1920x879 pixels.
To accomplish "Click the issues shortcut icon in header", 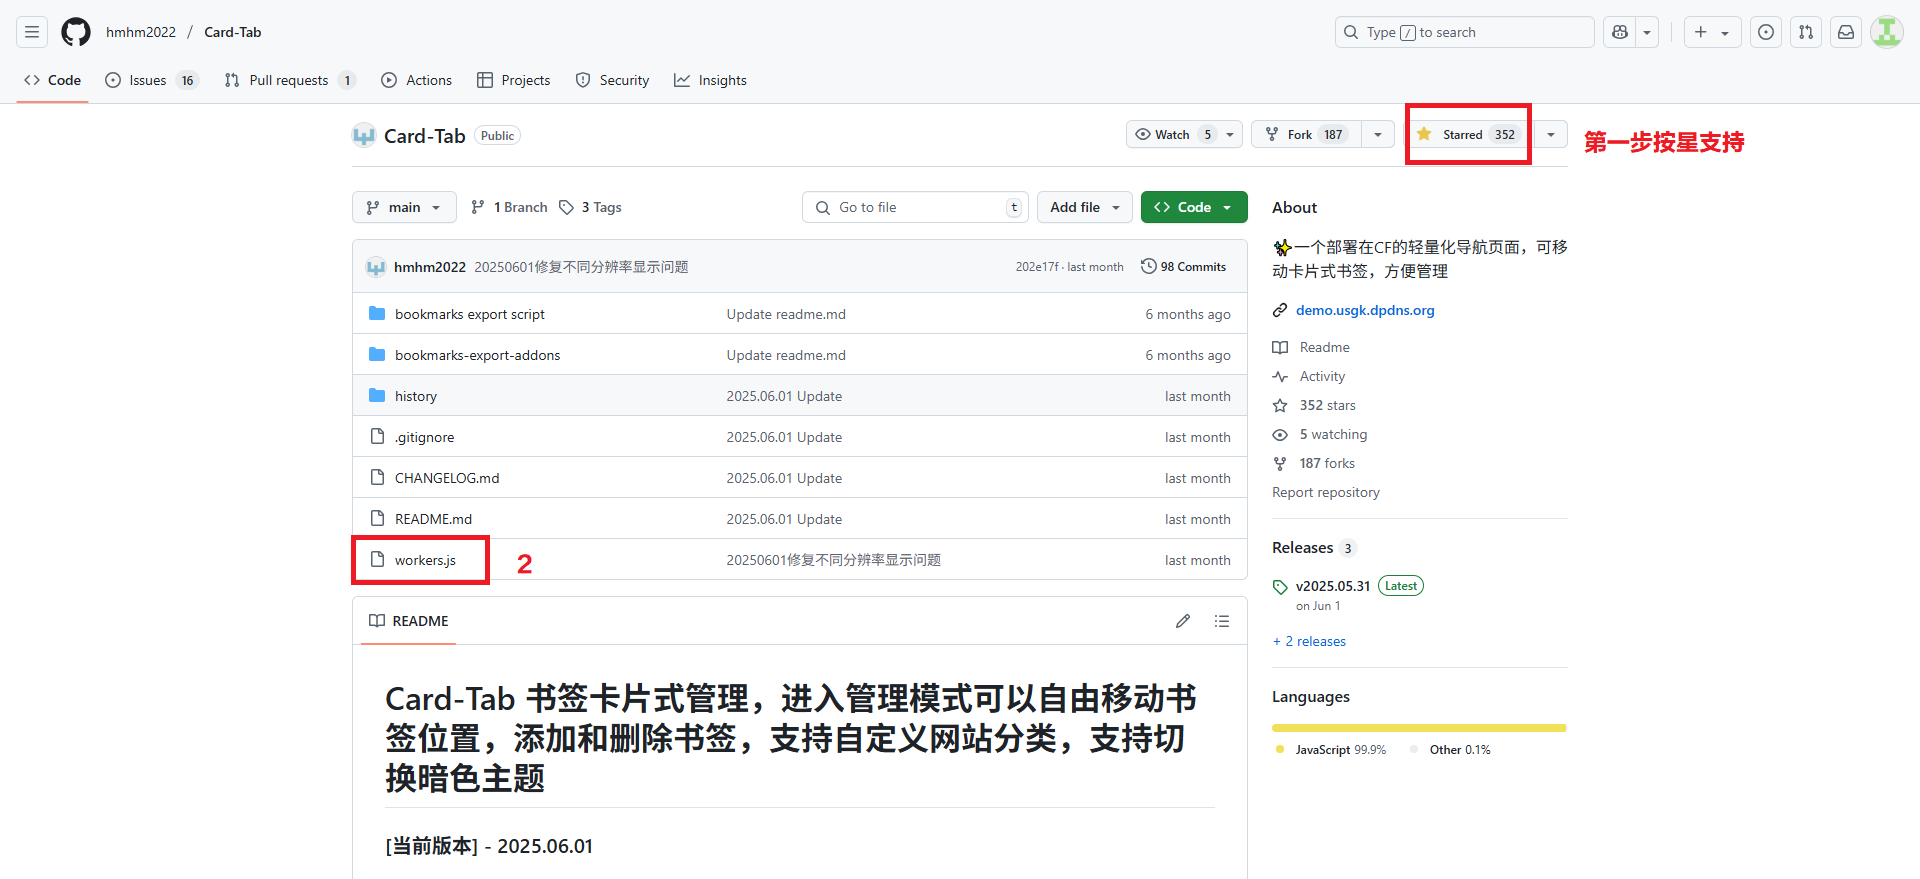I will (x=1766, y=32).
